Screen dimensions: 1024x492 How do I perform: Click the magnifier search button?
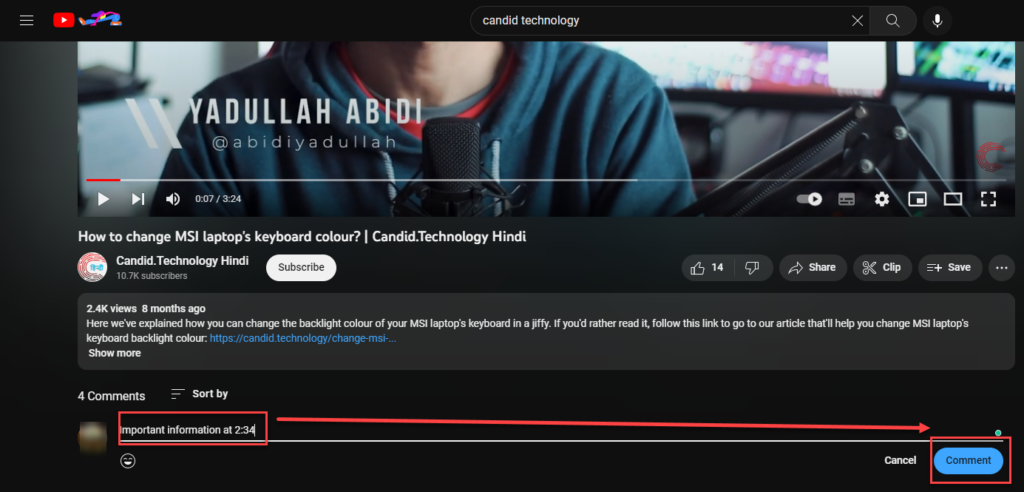click(893, 21)
